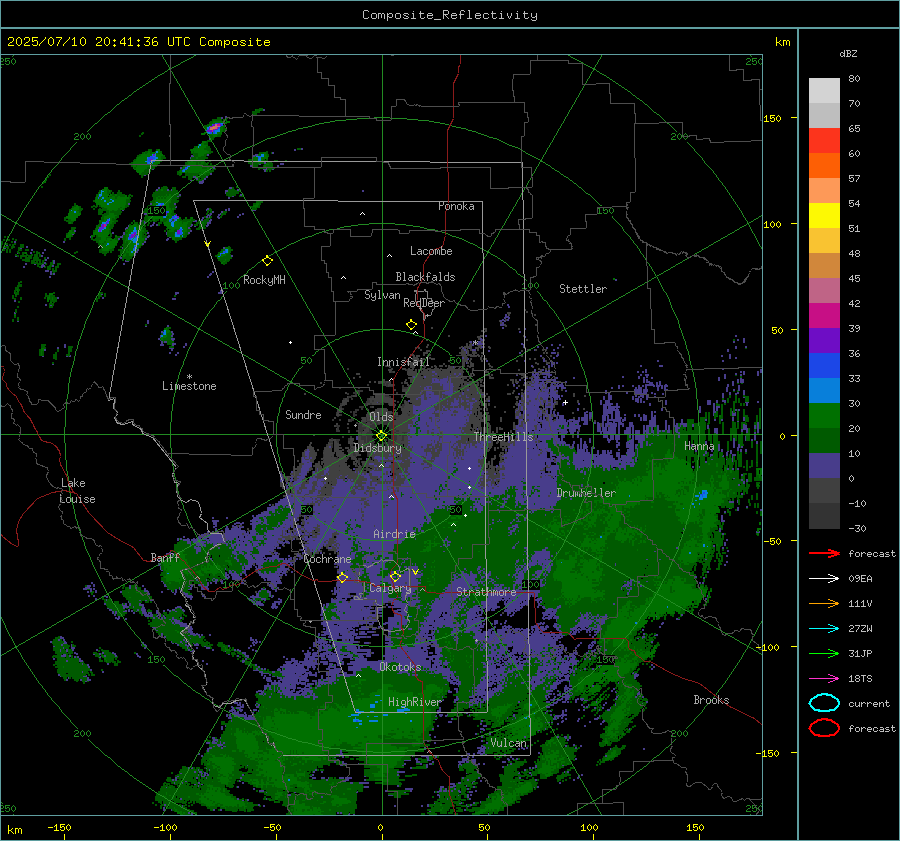Click the light blue 33 dBZ swatch

click(x=824, y=390)
